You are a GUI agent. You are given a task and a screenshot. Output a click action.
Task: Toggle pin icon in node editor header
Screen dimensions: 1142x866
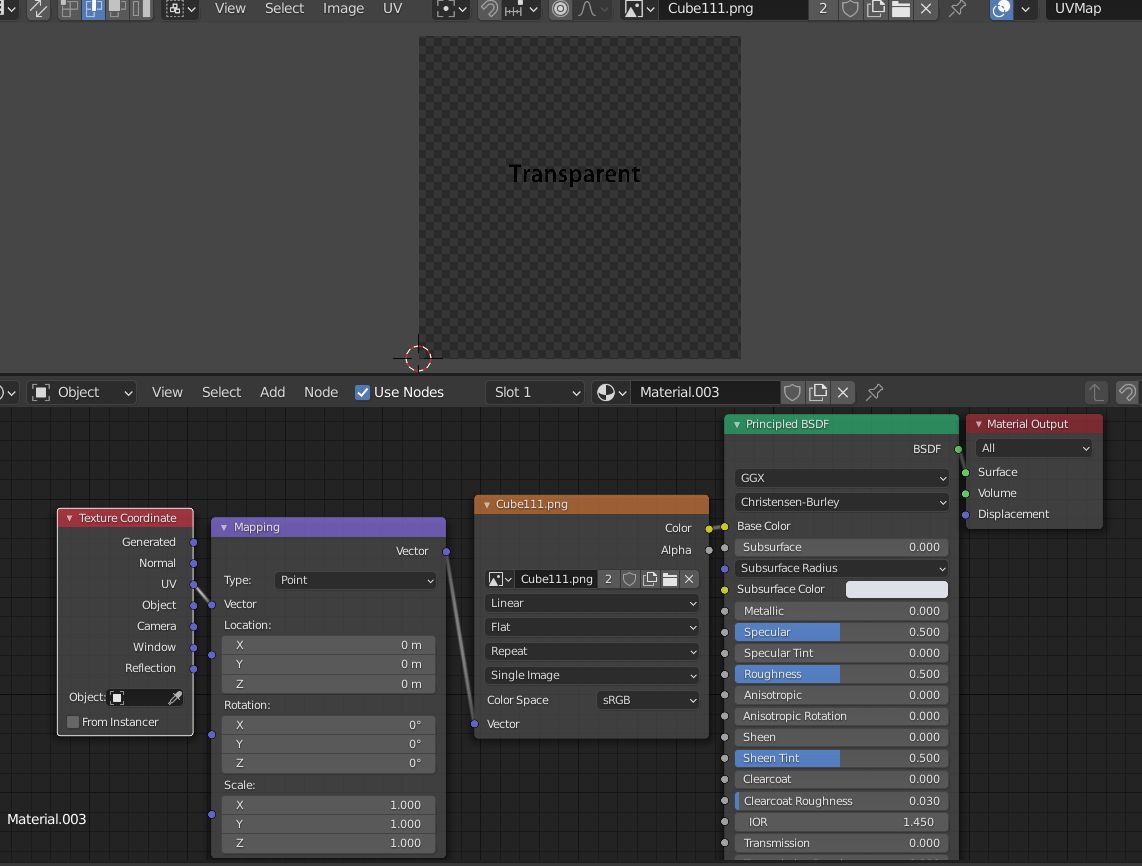coord(875,392)
